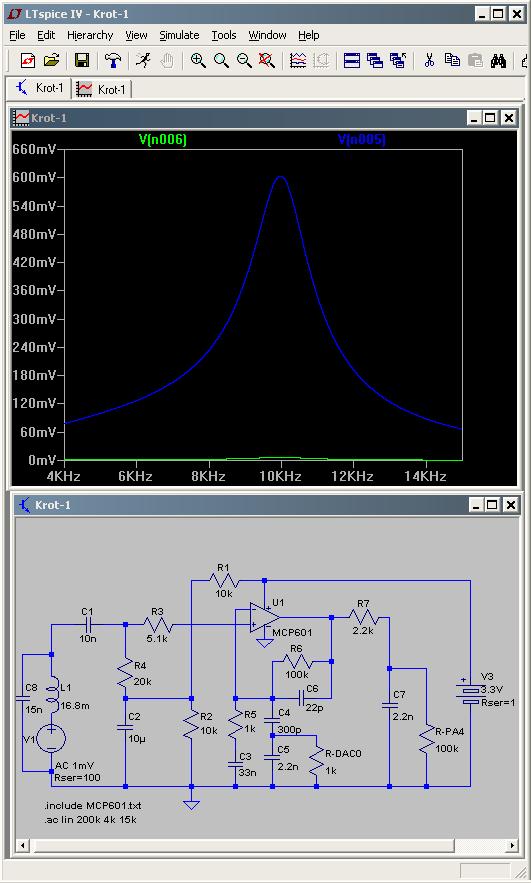Click horizontal scrollbar right arrow

pyautogui.click(x=512, y=845)
